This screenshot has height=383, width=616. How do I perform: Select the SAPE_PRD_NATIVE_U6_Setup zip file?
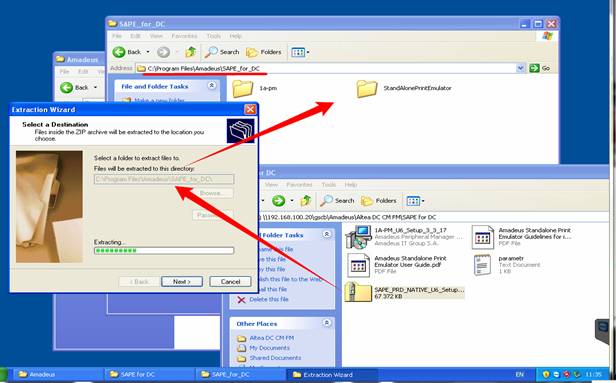405,293
